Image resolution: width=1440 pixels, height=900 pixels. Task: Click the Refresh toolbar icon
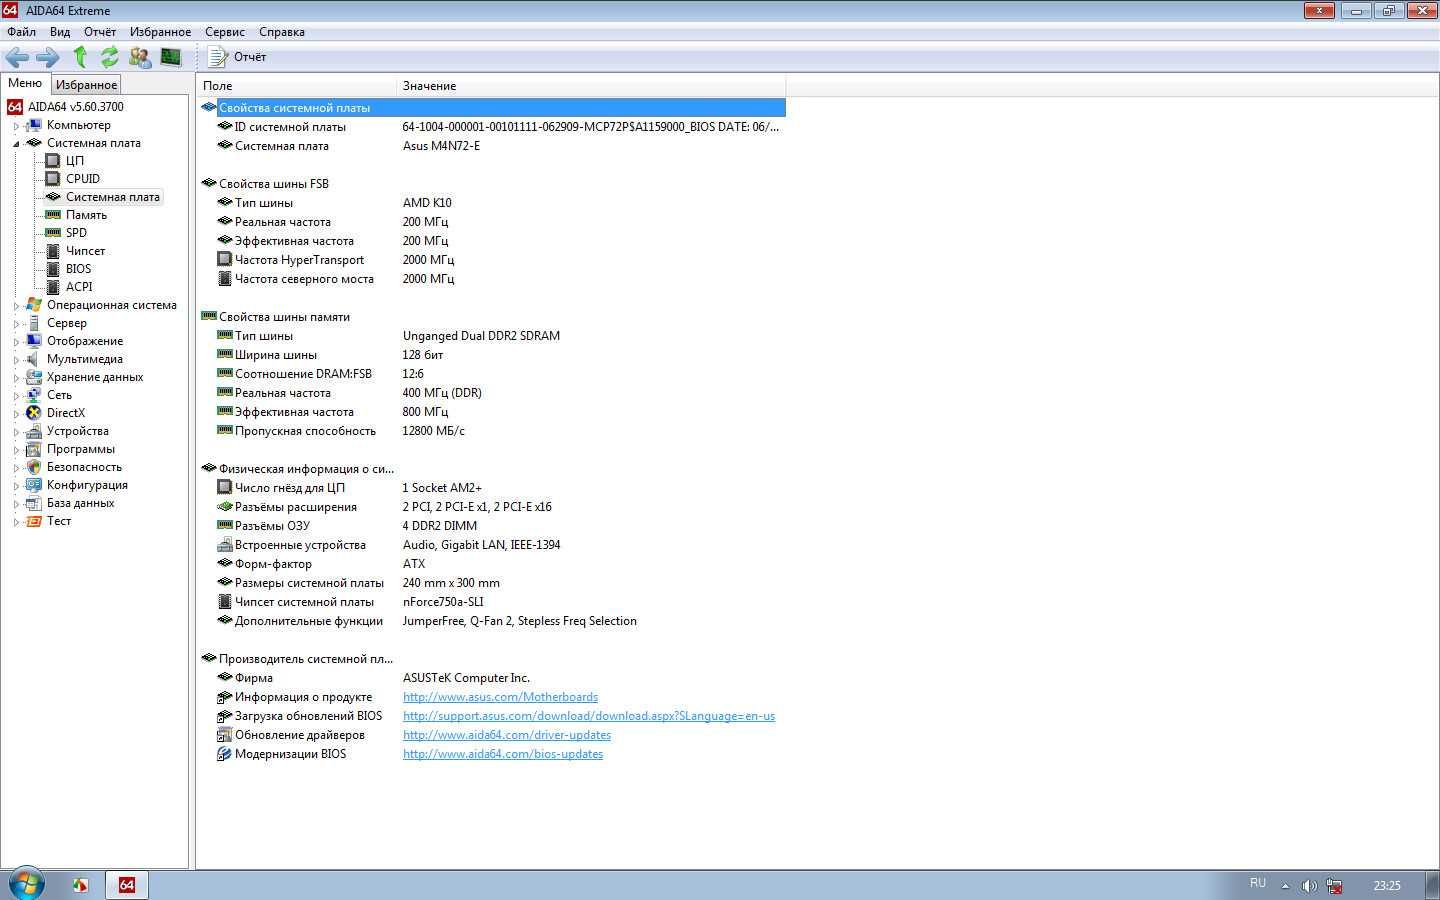click(109, 57)
